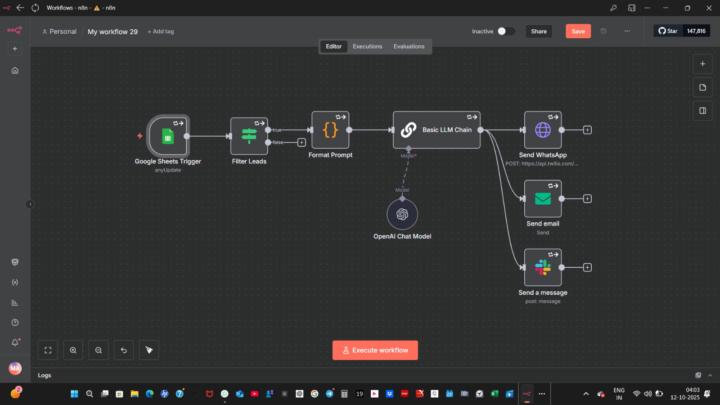Switch to the Executions tab
This screenshot has height=405, width=720.
(x=367, y=46)
